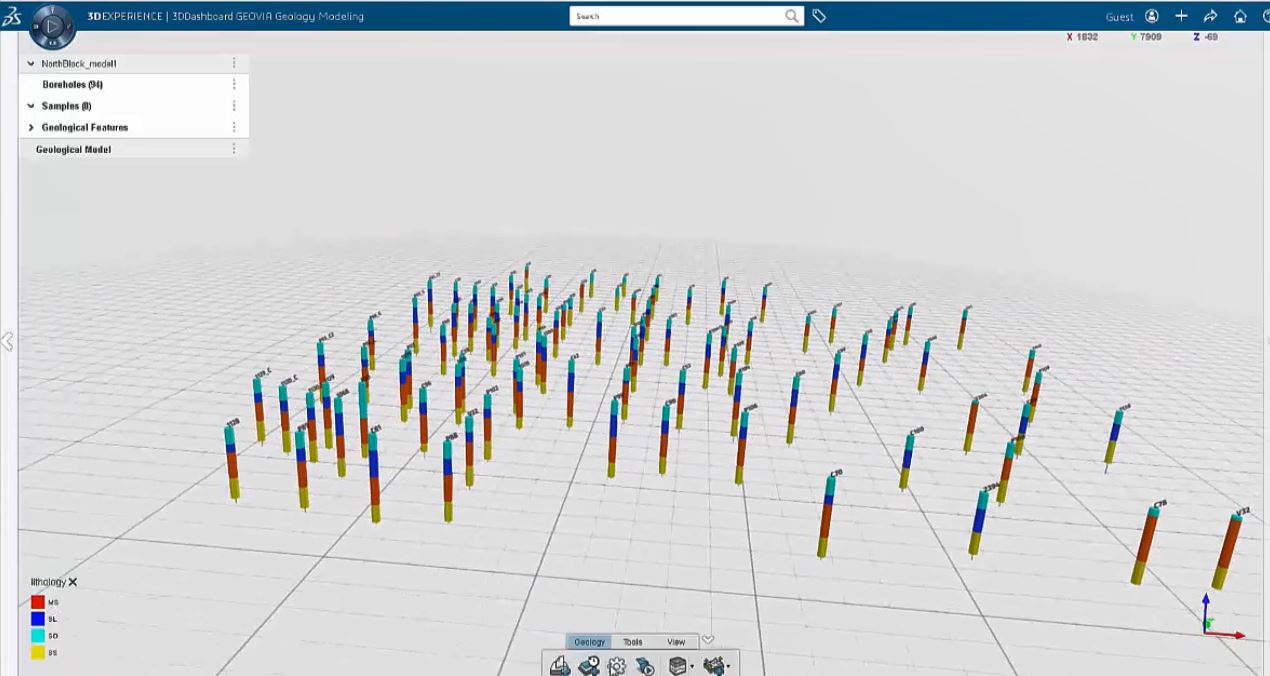
Task: Click the 3DEXPERIENCE compass icon top left
Action: pos(52,27)
